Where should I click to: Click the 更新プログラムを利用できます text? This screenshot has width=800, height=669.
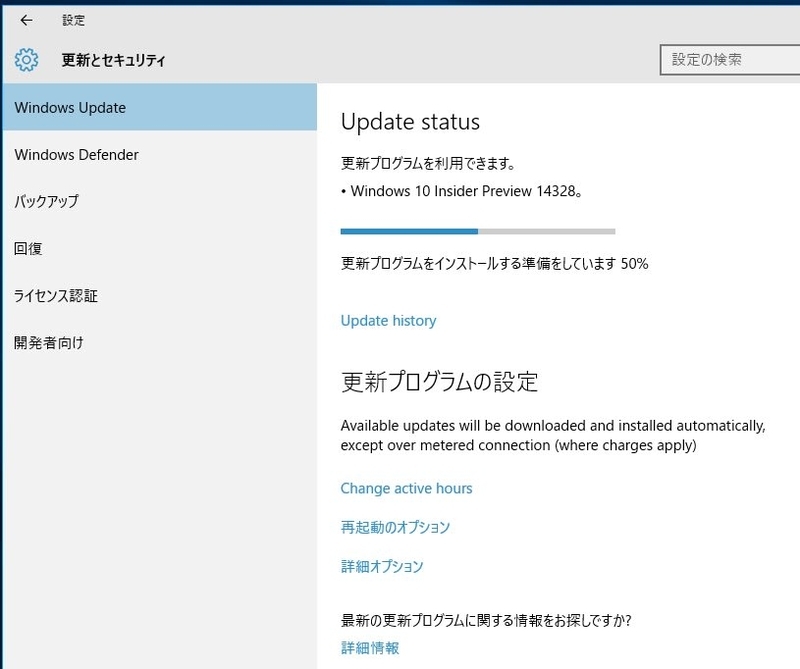click(x=428, y=163)
